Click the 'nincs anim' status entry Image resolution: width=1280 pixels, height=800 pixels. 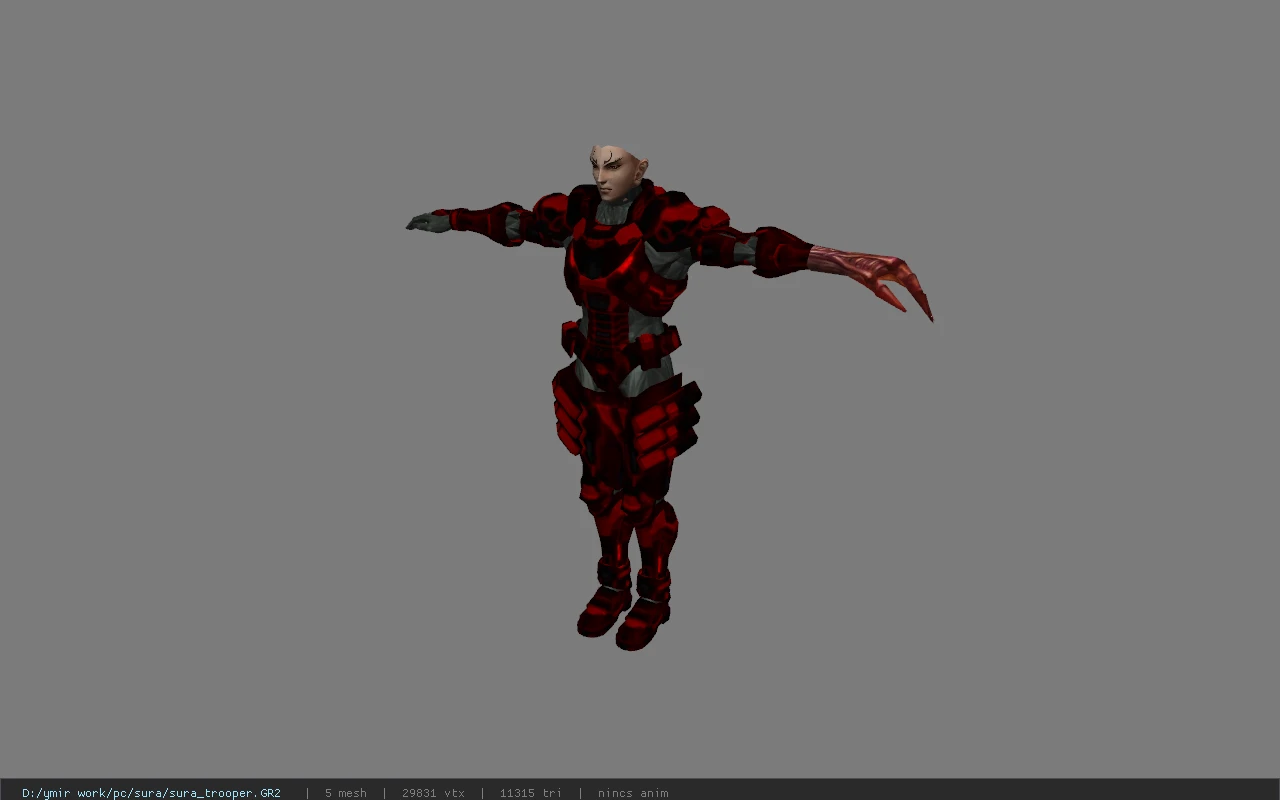pos(633,793)
